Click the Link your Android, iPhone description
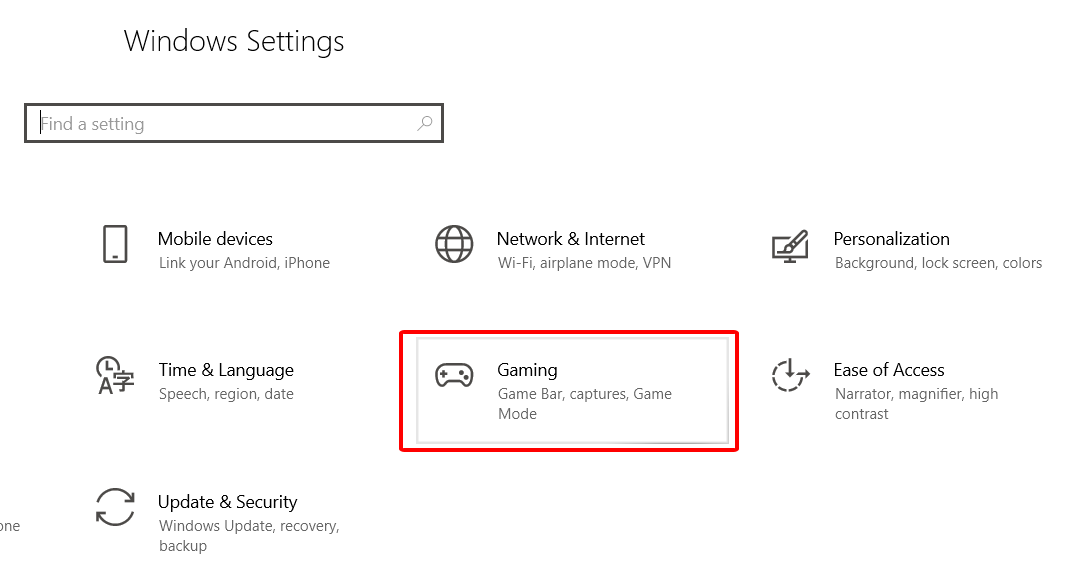 [x=244, y=263]
